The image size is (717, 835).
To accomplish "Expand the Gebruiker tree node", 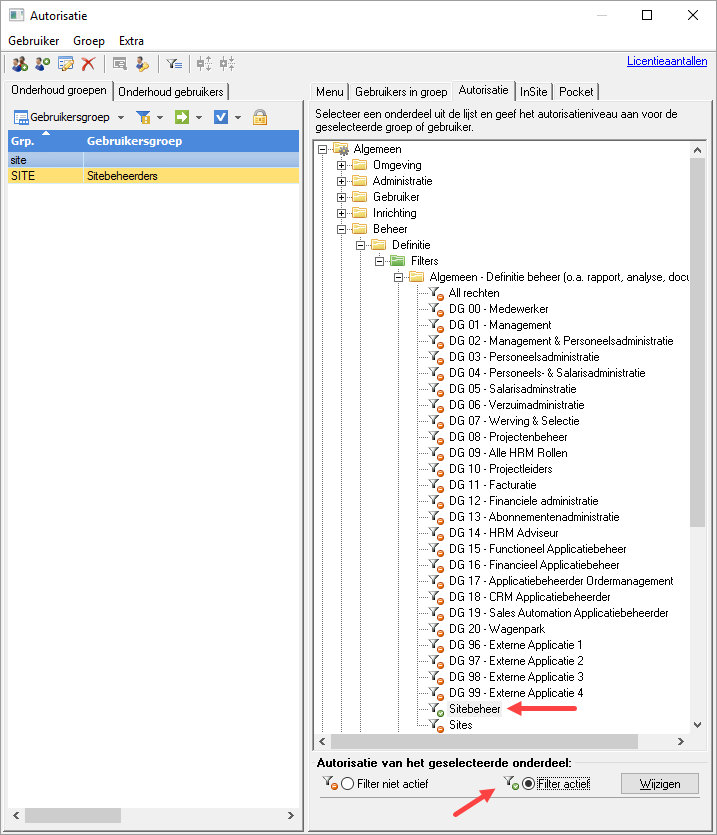I will click(x=341, y=198).
